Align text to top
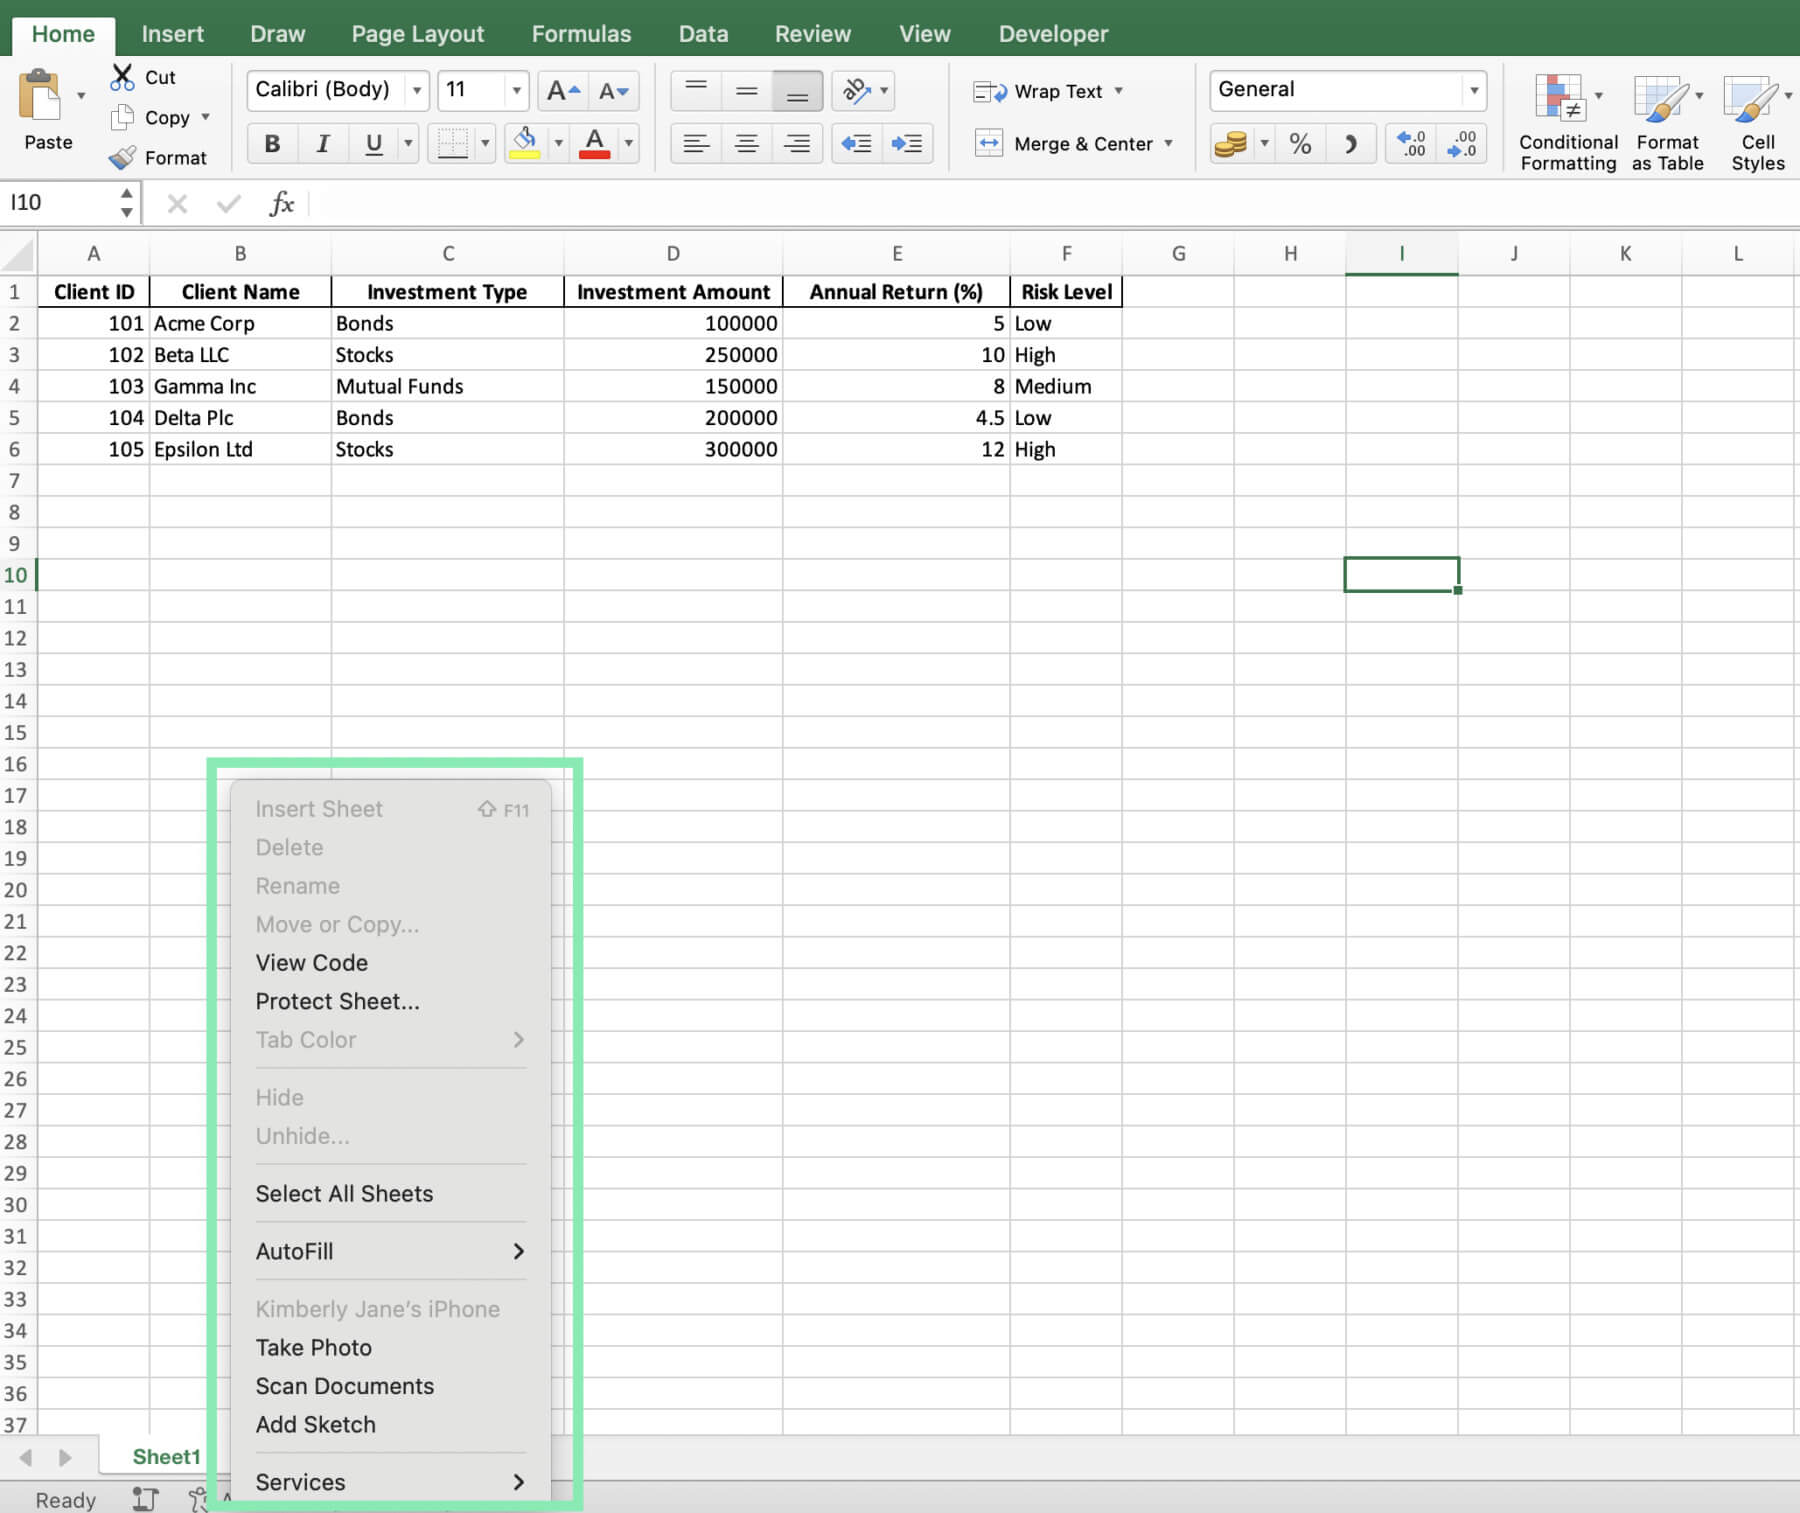Screen dimensions: 1800x1513 696,91
